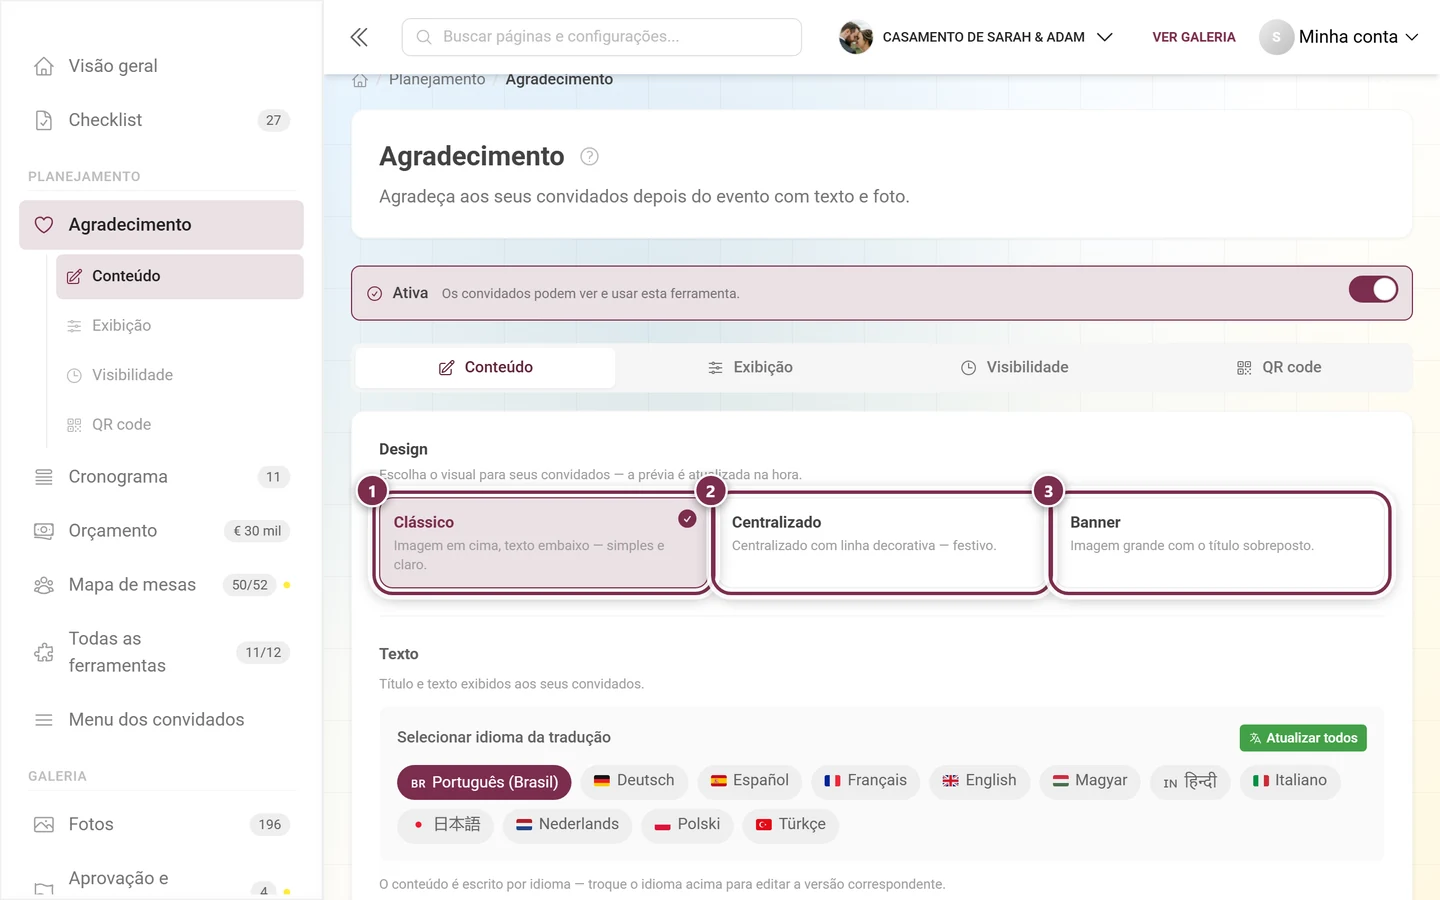Go to Planejamento breadcrumb link

[x=437, y=80]
